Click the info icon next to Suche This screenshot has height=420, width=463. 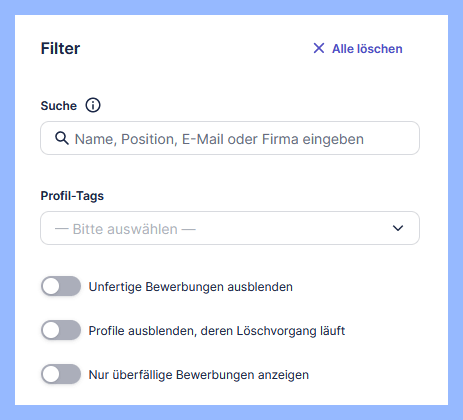tap(93, 105)
